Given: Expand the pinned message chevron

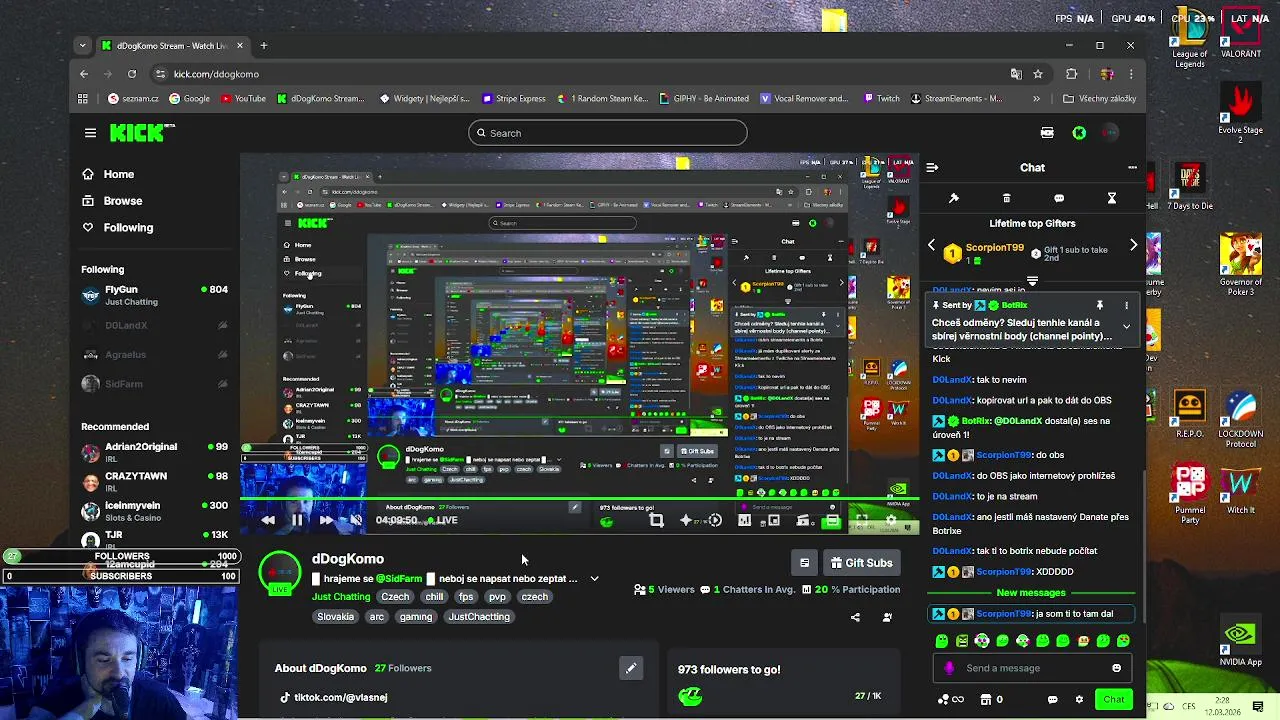Looking at the screenshot, I should pyautogui.click(x=1126, y=327).
